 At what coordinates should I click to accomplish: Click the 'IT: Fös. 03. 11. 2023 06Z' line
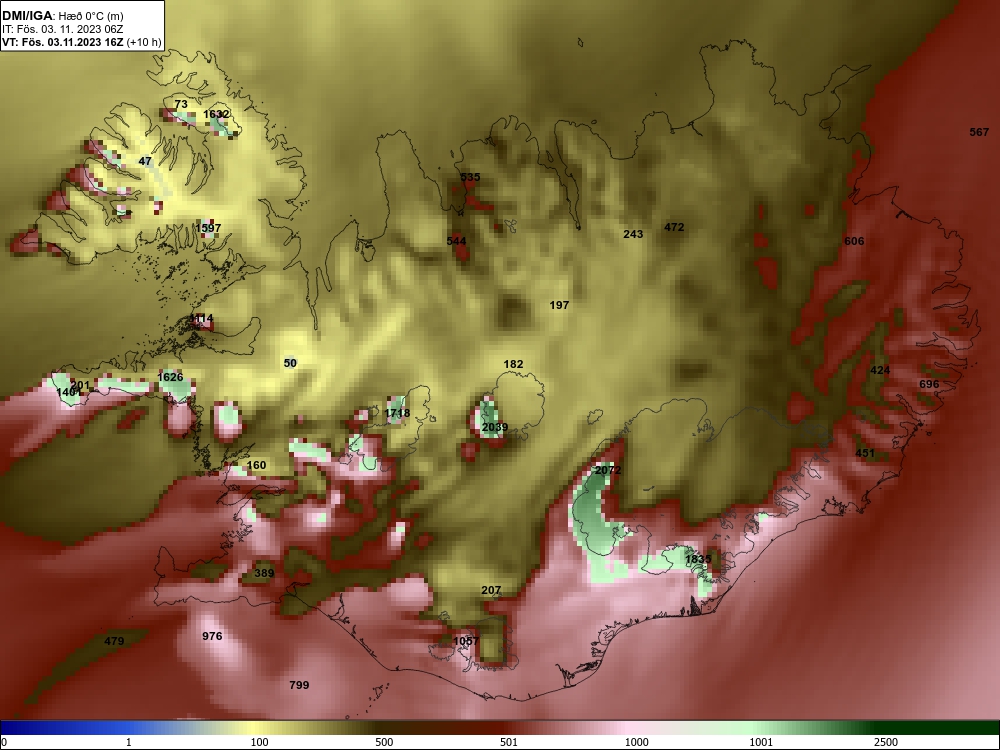click(x=62, y=29)
